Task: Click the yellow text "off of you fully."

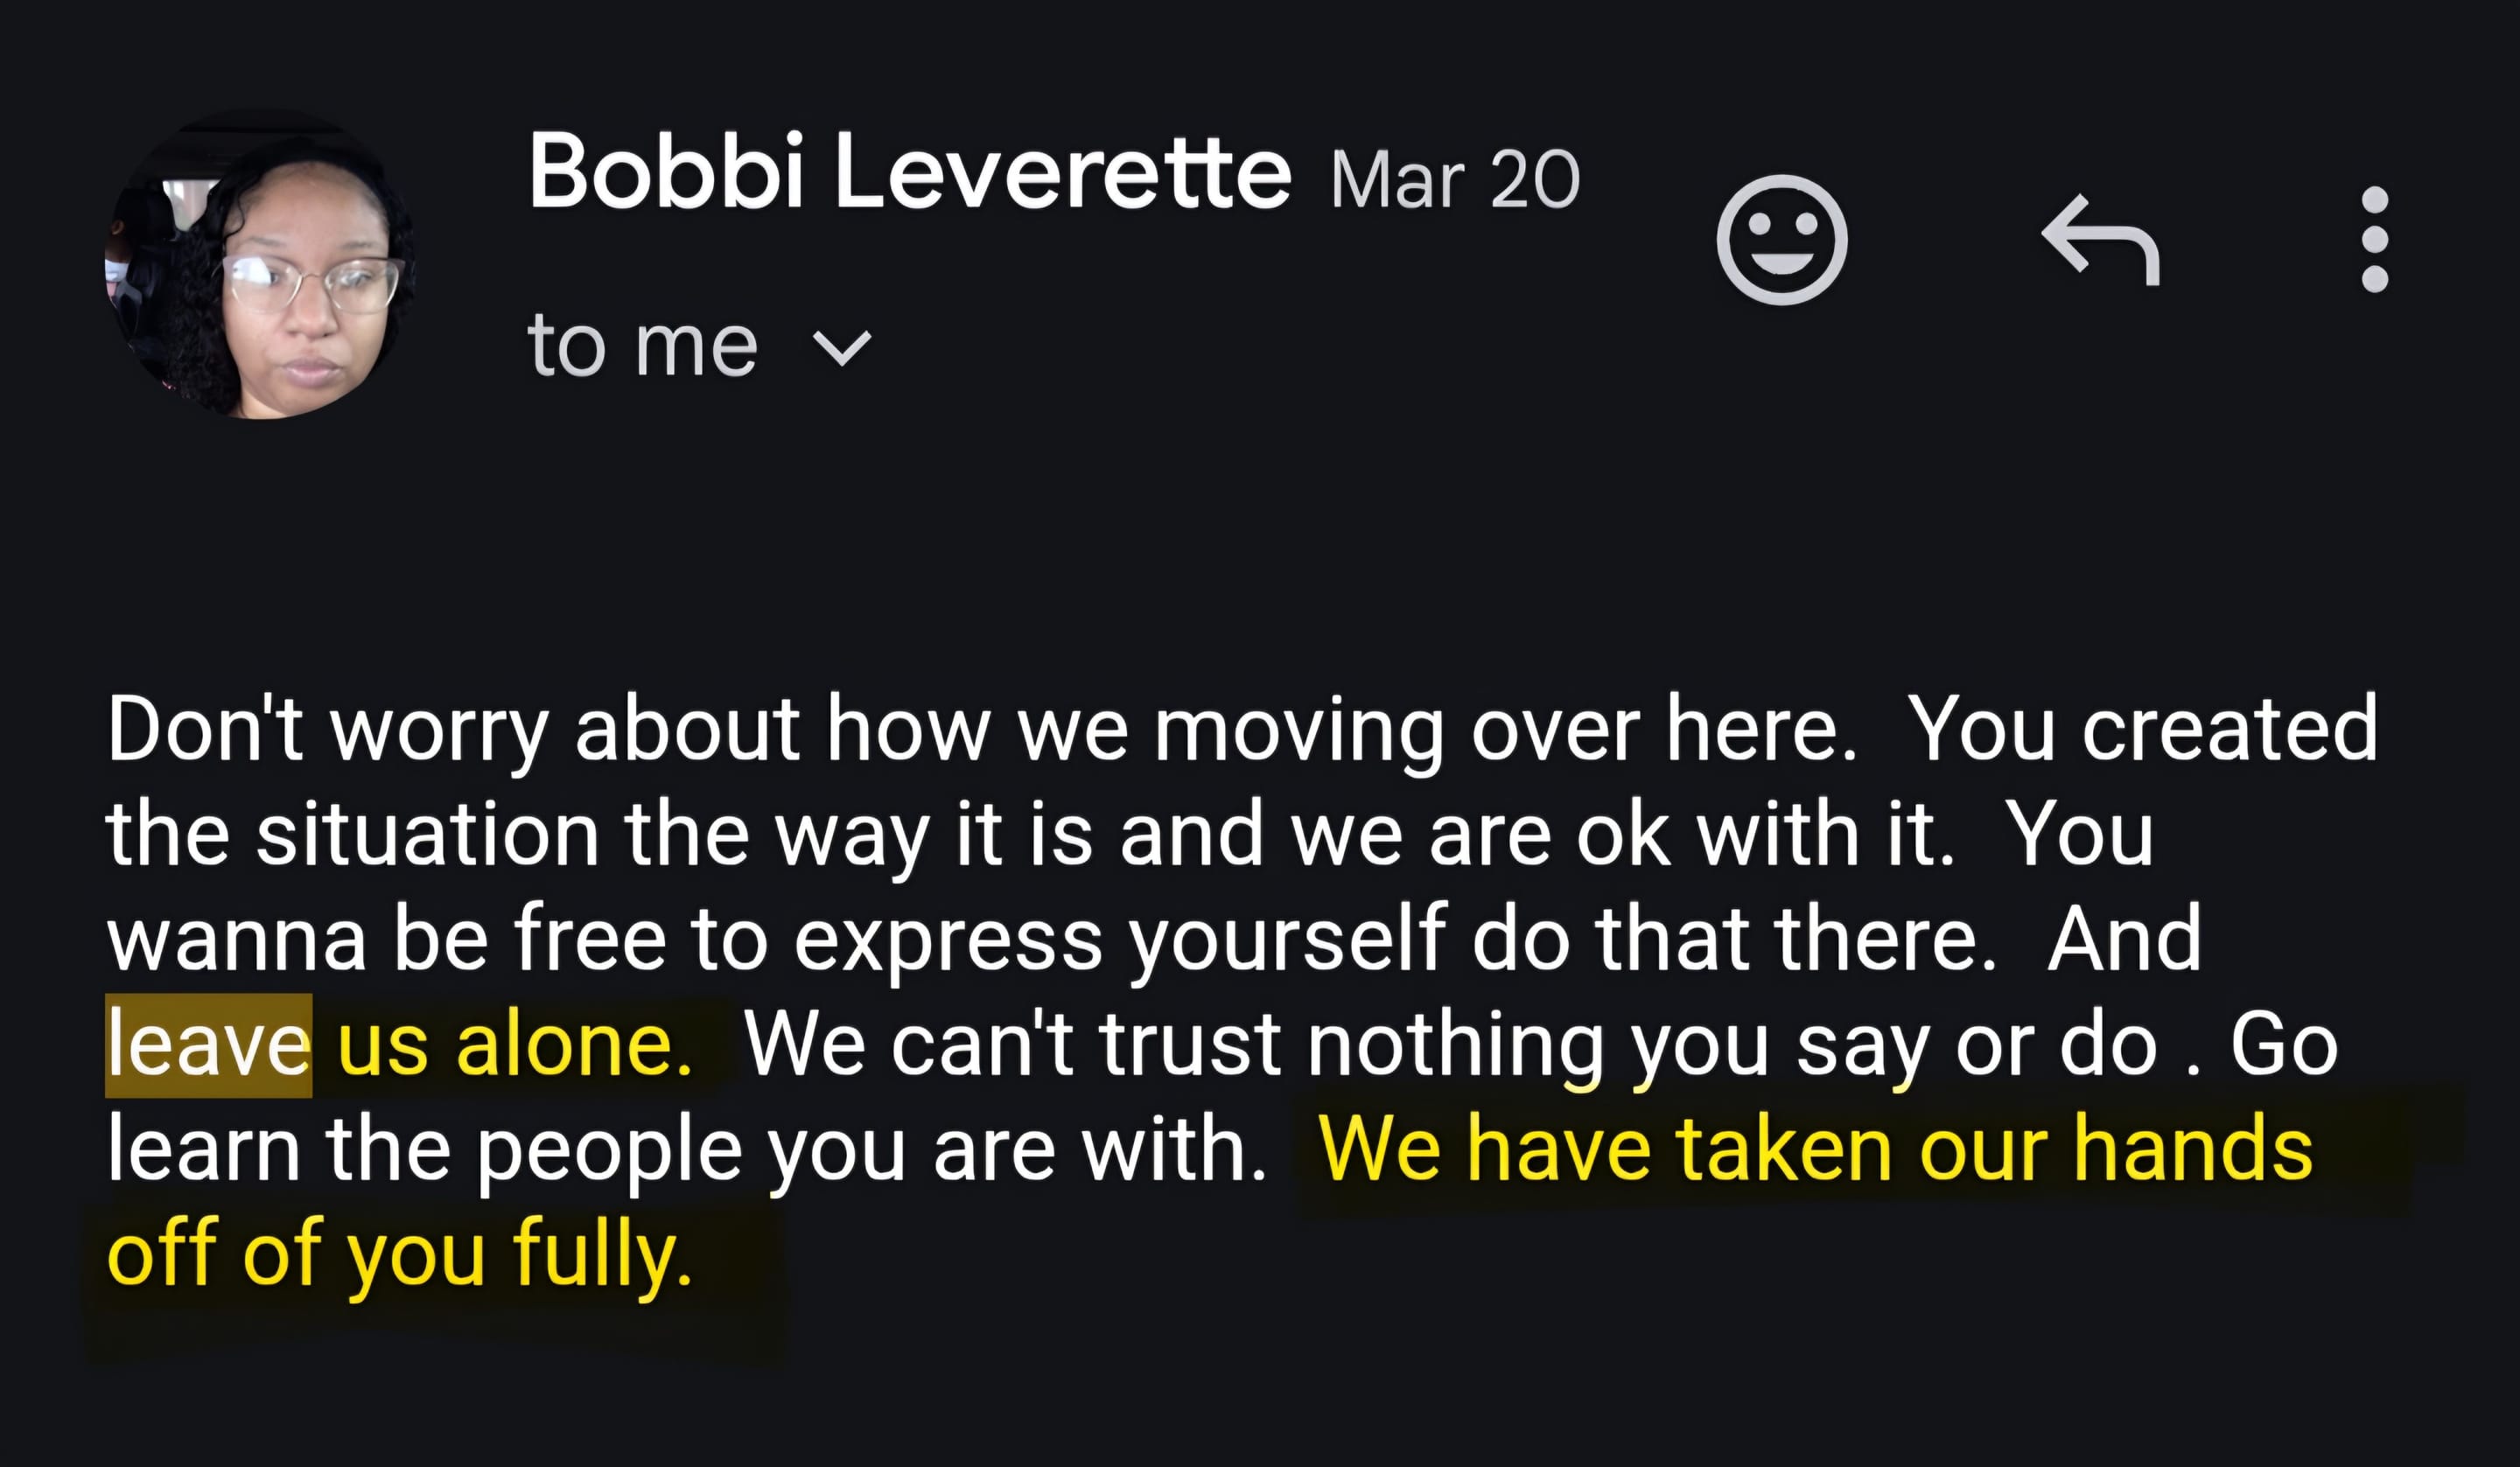Action: 399,1254
